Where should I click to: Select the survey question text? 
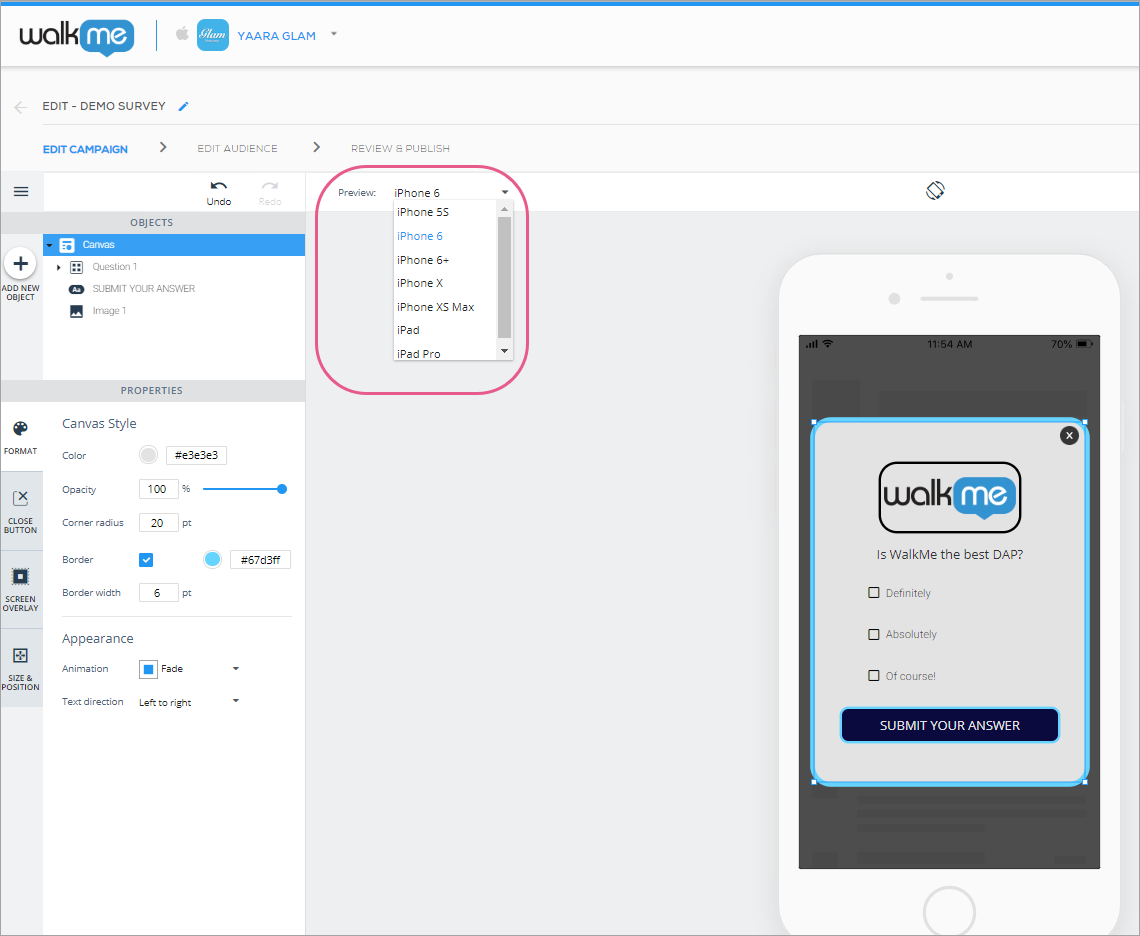(950, 554)
